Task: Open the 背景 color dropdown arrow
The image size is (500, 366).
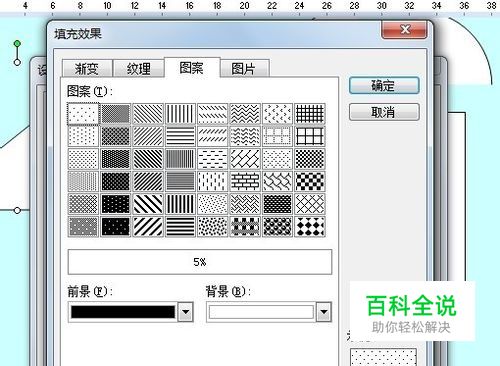Action: click(324, 312)
